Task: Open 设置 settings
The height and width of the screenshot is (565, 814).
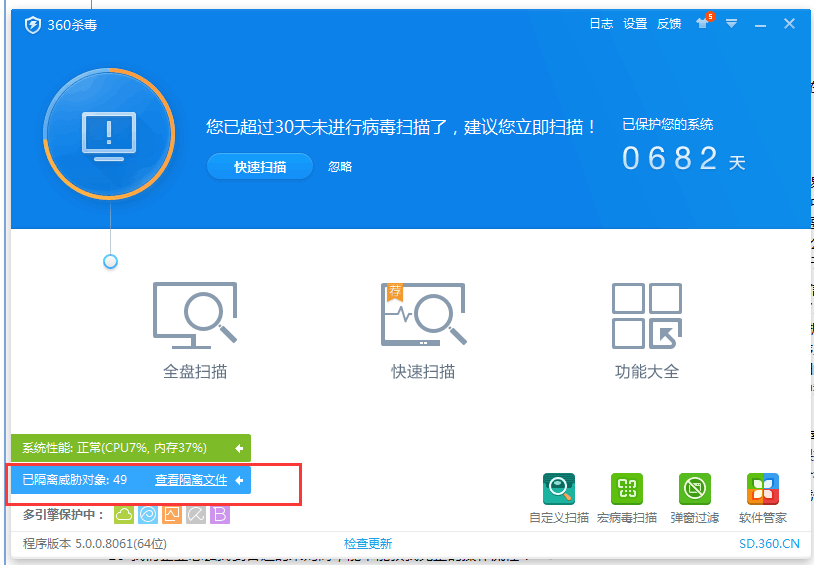Action: coord(635,24)
